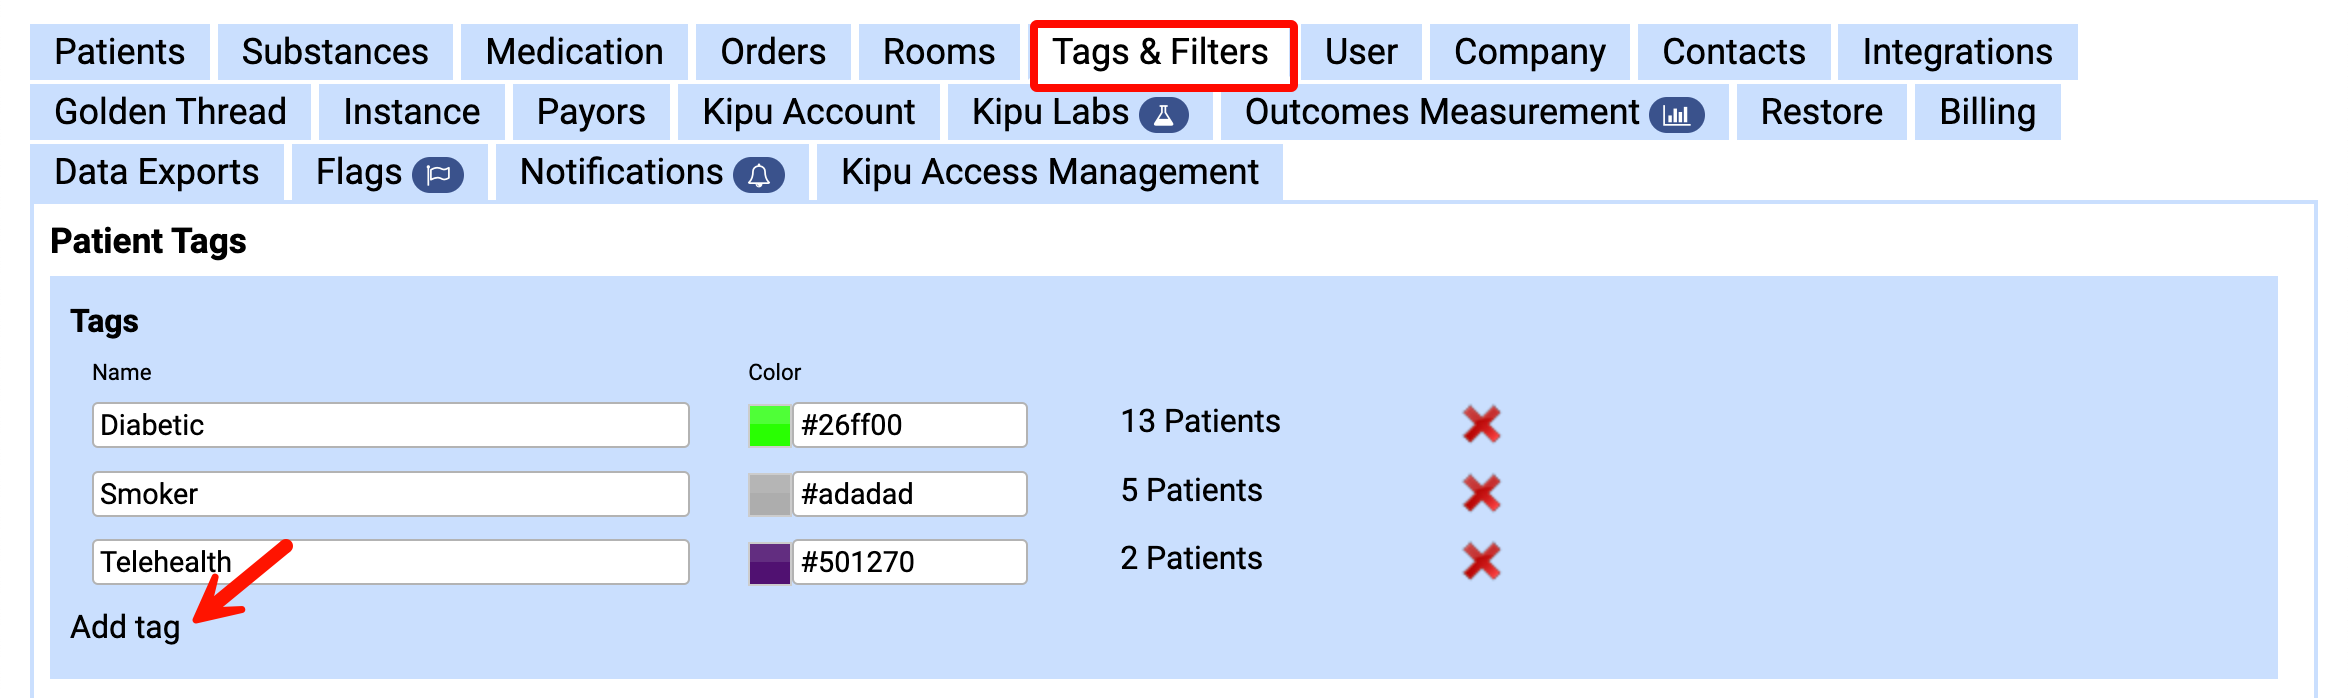This screenshot has height=698, width=2348.
Task: Click the chart icon on Outcomes Measurement
Action: pos(1676,115)
